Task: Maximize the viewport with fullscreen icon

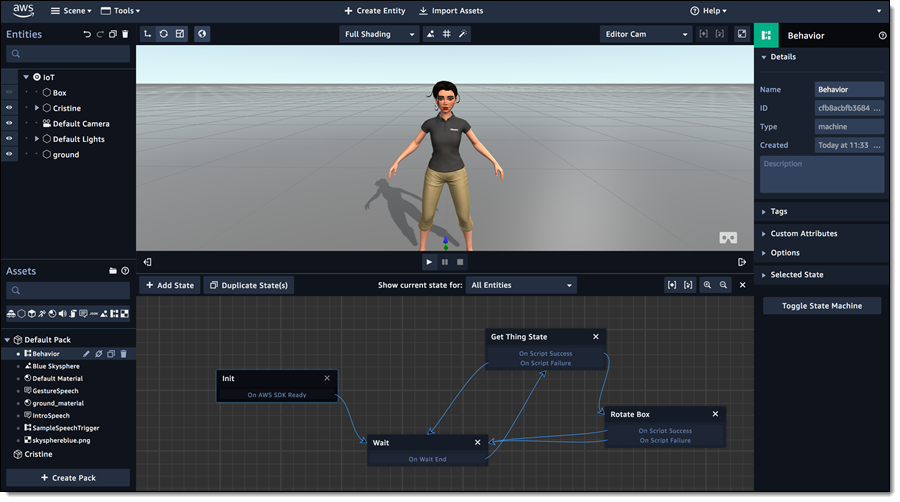Action: [741, 34]
